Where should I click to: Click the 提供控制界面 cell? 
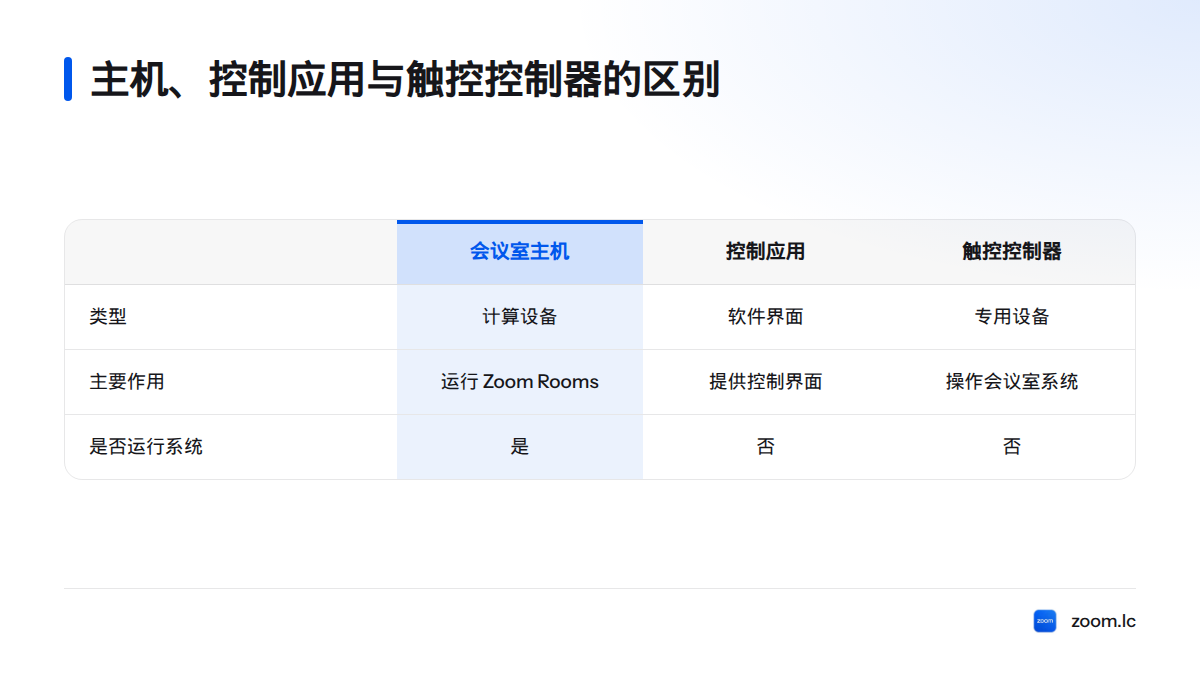tap(766, 382)
